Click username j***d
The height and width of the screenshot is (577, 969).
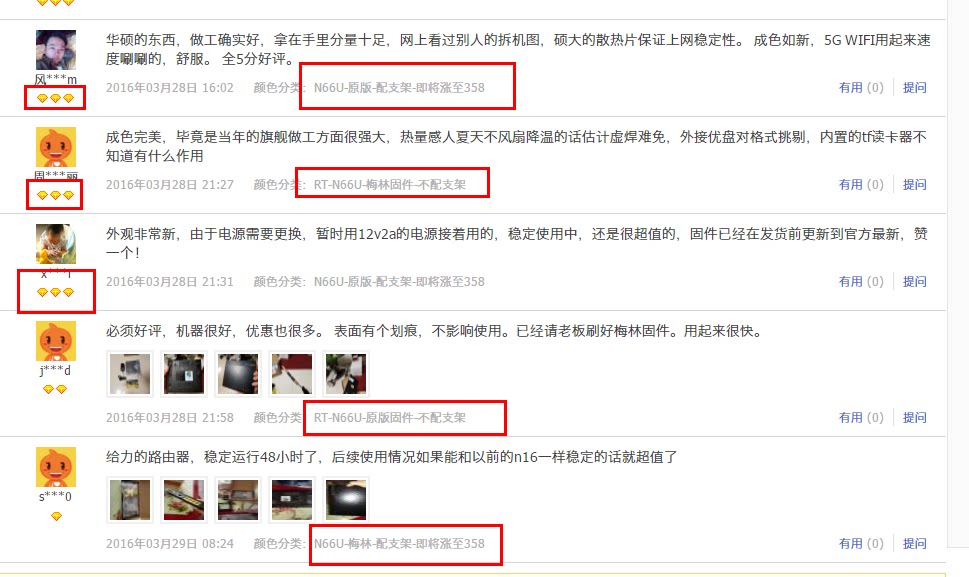point(55,371)
